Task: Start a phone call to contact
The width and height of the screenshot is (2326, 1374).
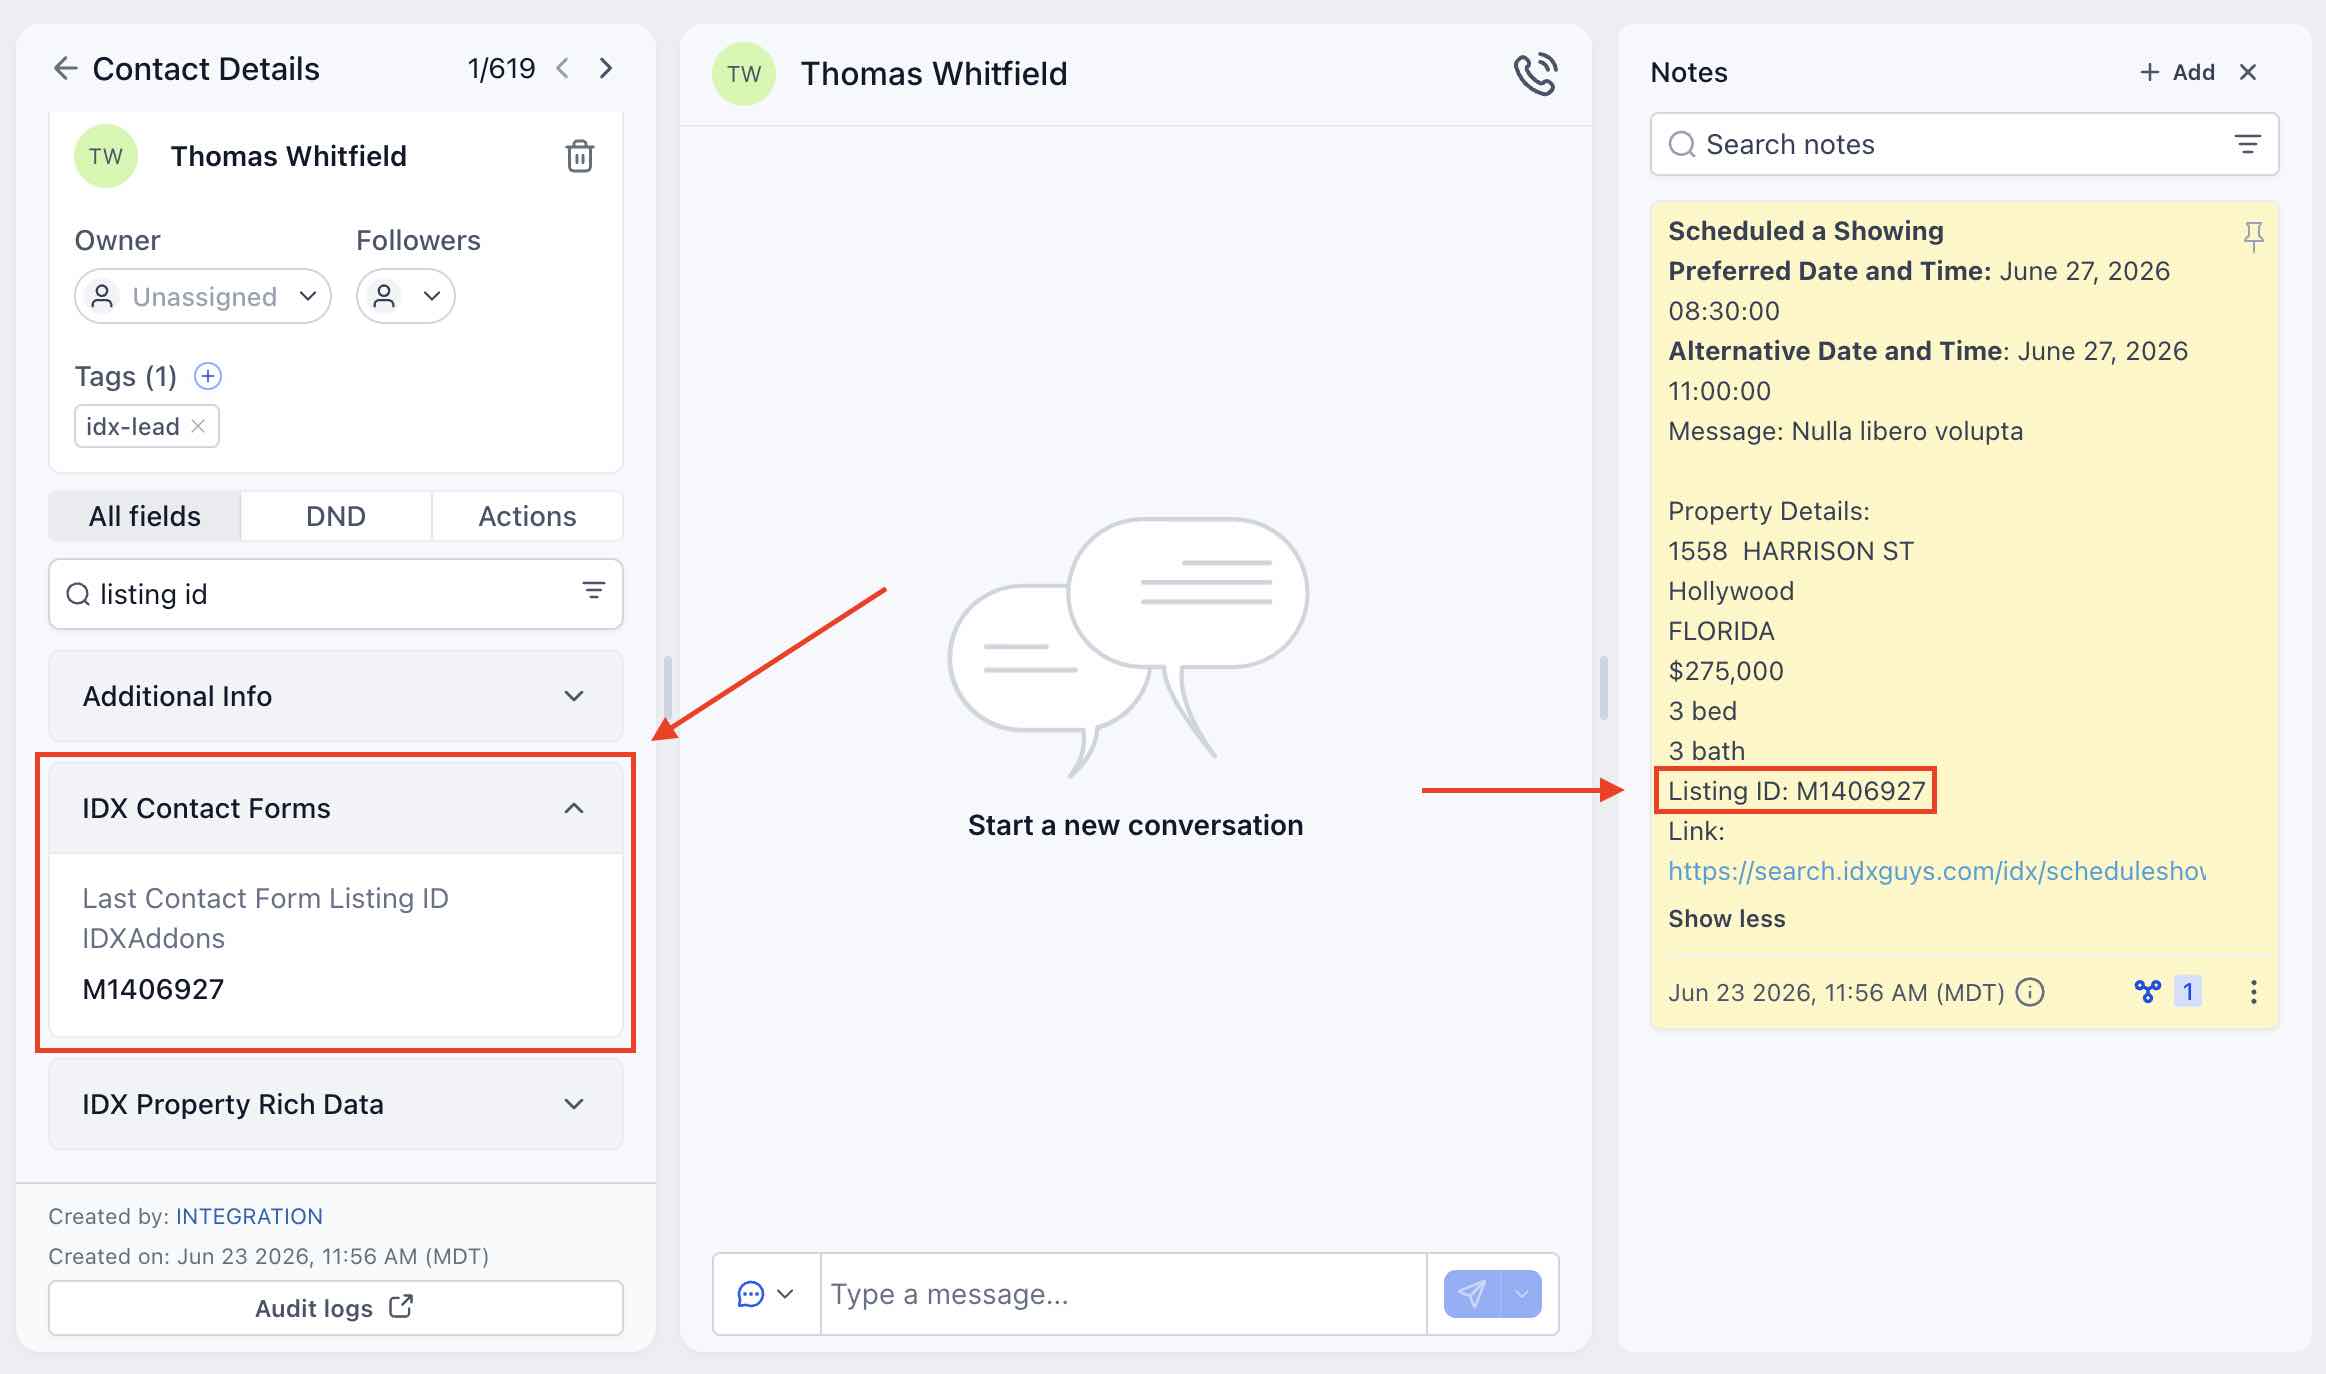Action: [1535, 74]
